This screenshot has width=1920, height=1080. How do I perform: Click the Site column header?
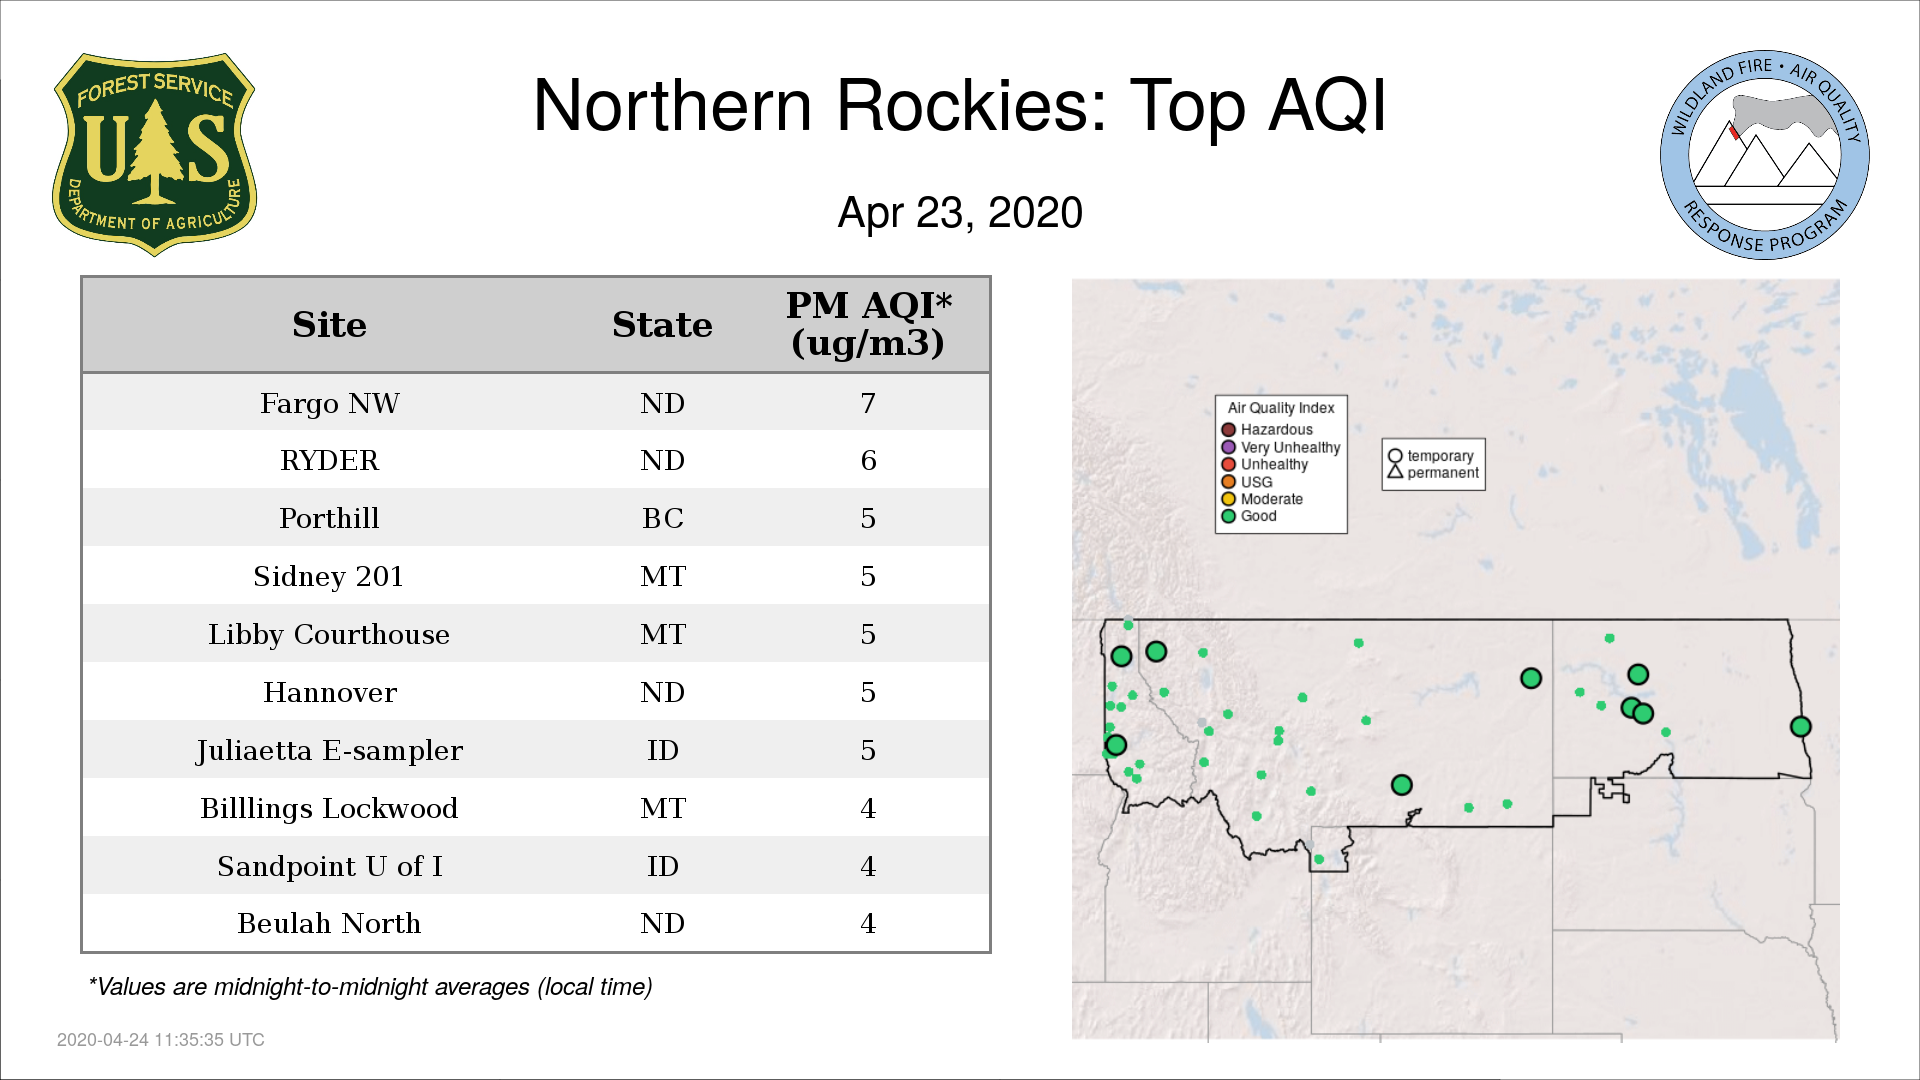(x=329, y=325)
